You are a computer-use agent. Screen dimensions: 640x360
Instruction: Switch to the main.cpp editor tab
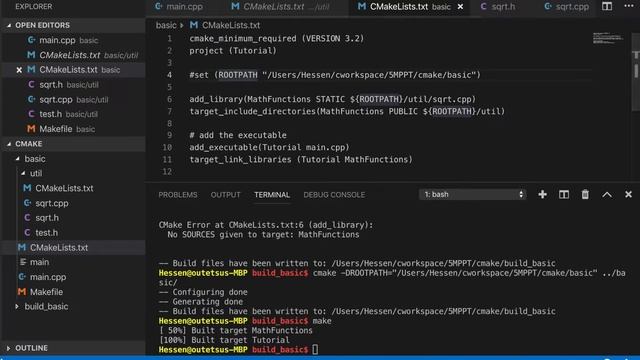tap(179, 7)
